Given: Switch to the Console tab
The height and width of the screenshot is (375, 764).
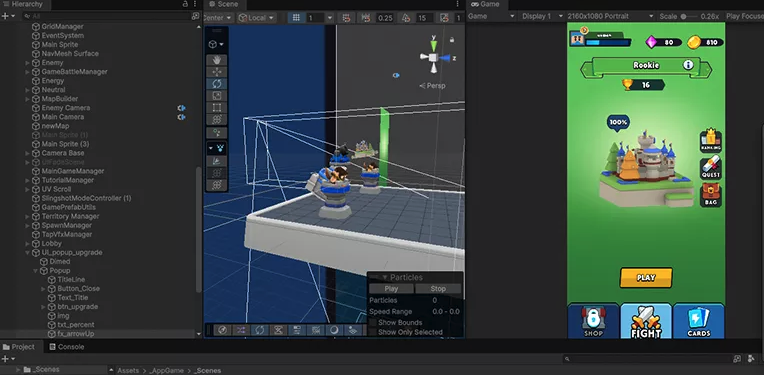Looking at the screenshot, I should (66, 347).
